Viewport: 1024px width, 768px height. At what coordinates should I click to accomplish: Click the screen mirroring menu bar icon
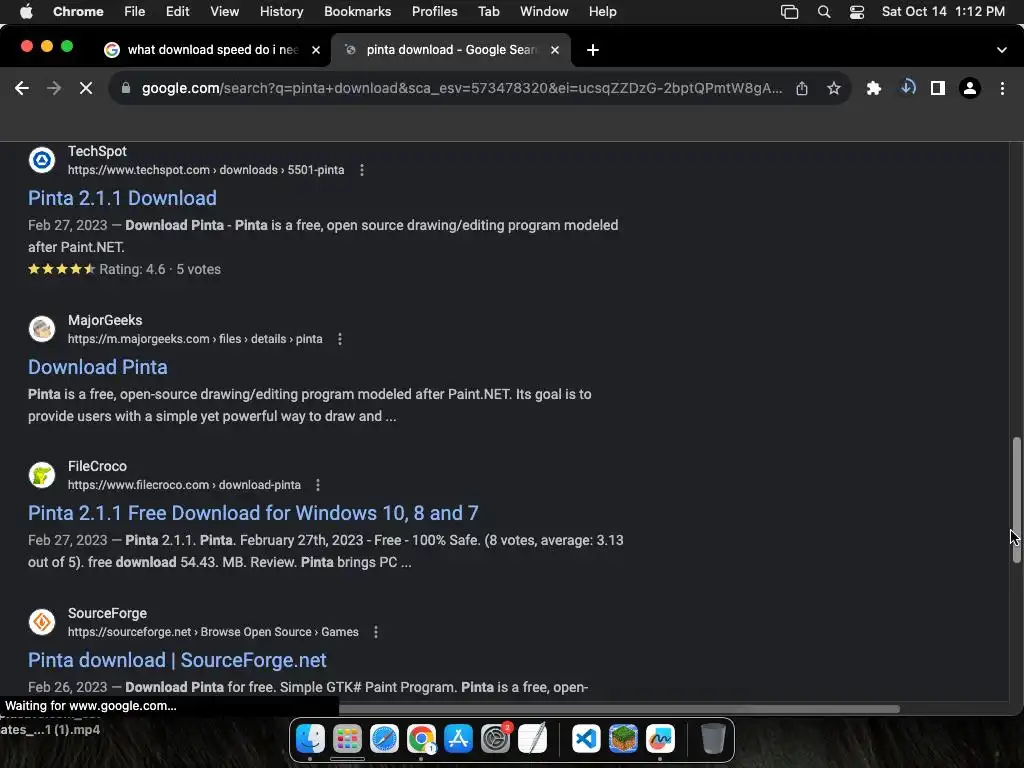pos(790,12)
